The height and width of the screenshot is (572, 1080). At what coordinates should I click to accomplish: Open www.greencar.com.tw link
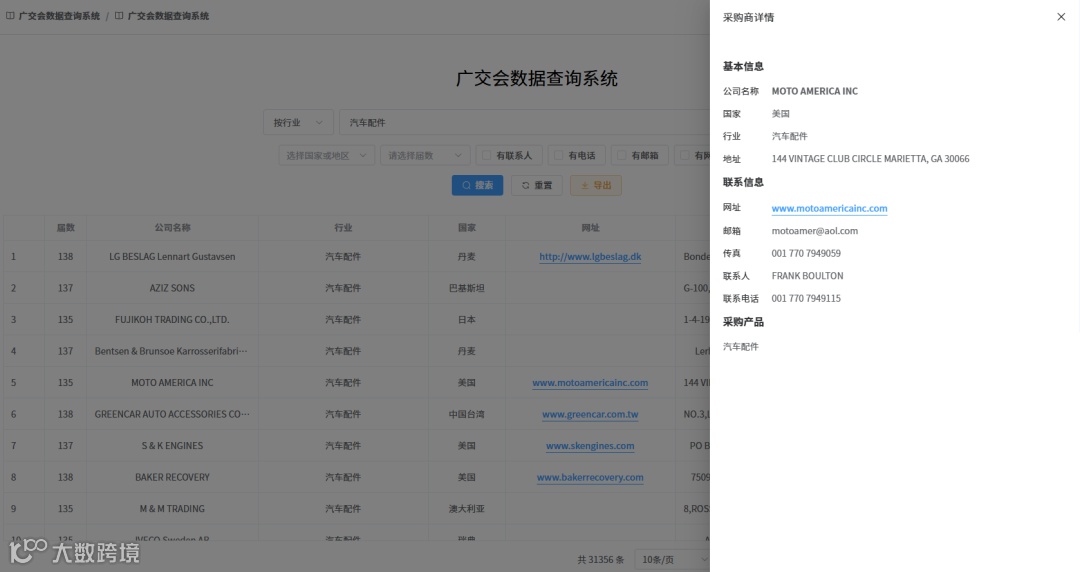590,414
